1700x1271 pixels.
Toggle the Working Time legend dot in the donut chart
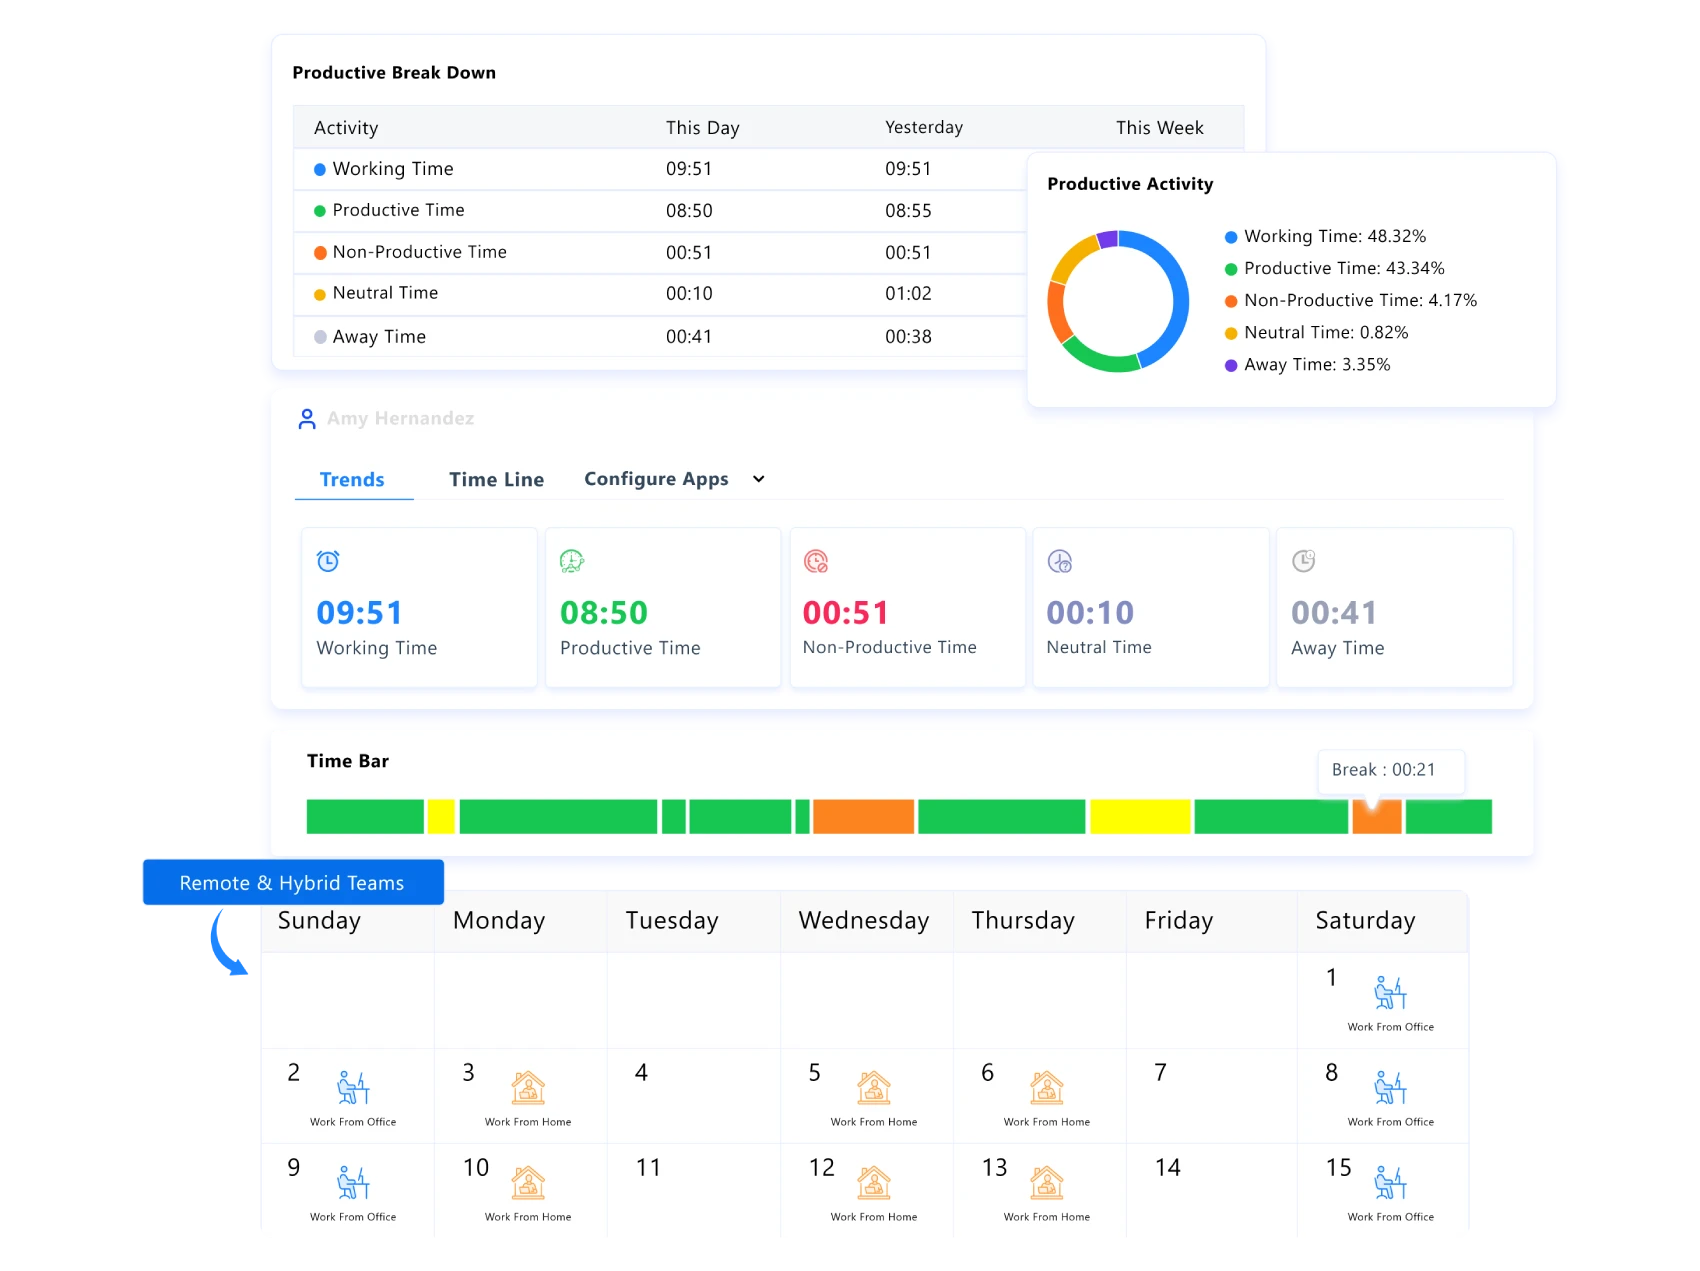[1230, 236]
